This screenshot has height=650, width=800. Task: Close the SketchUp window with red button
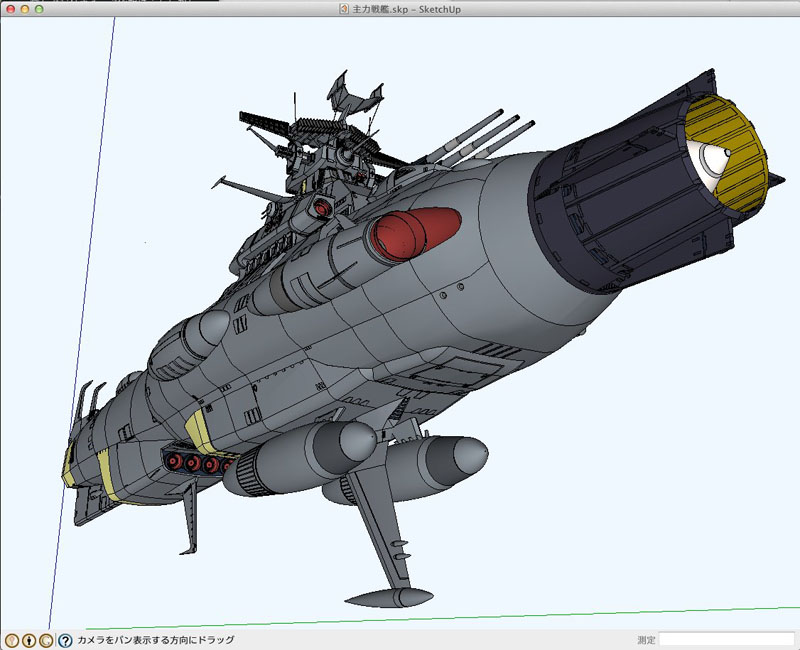pyautogui.click(x=10, y=9)
